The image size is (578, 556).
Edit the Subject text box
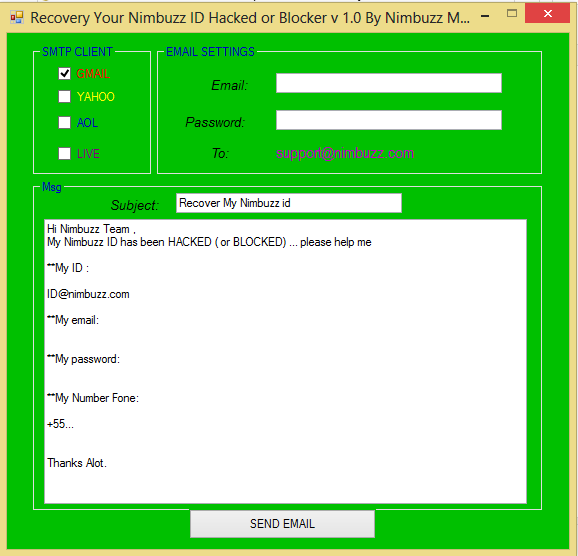(x=289, y=203)
